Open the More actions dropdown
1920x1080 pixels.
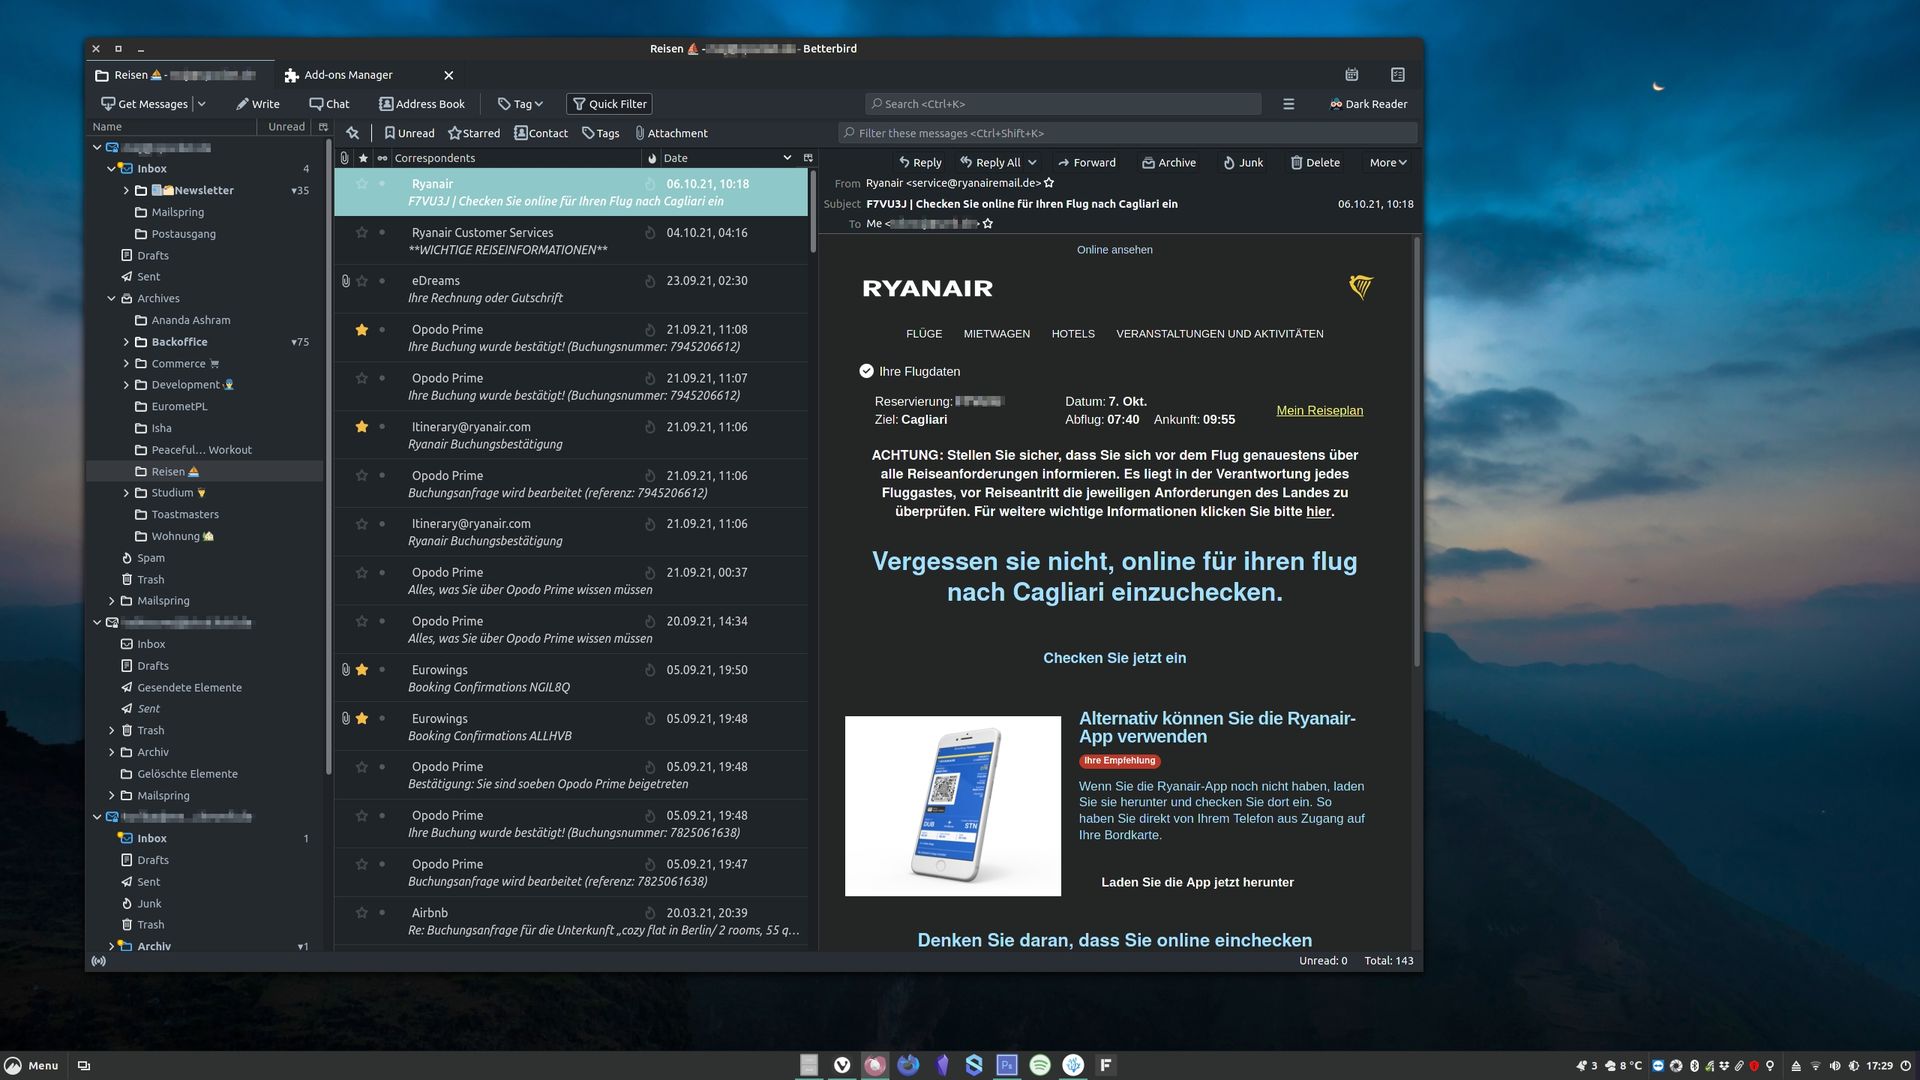pos(1387,162)
